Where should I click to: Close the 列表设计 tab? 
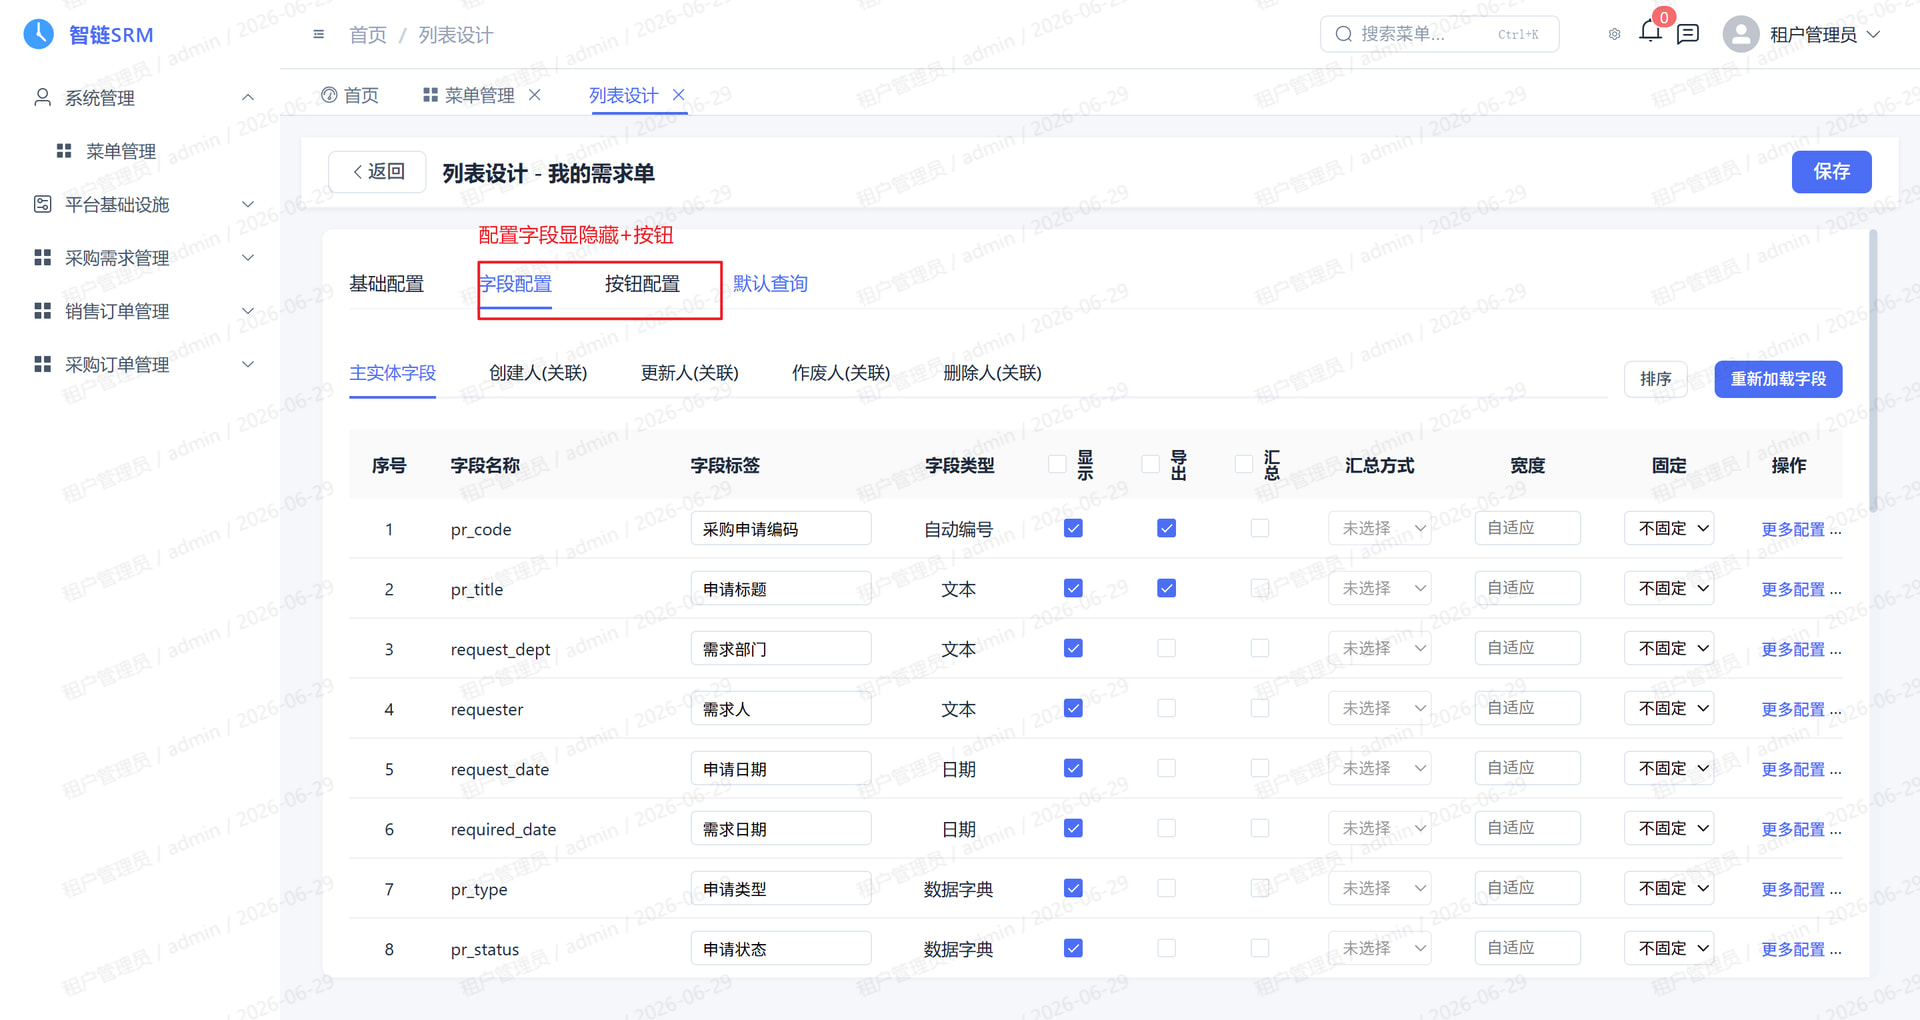click(x=679, y=95)
